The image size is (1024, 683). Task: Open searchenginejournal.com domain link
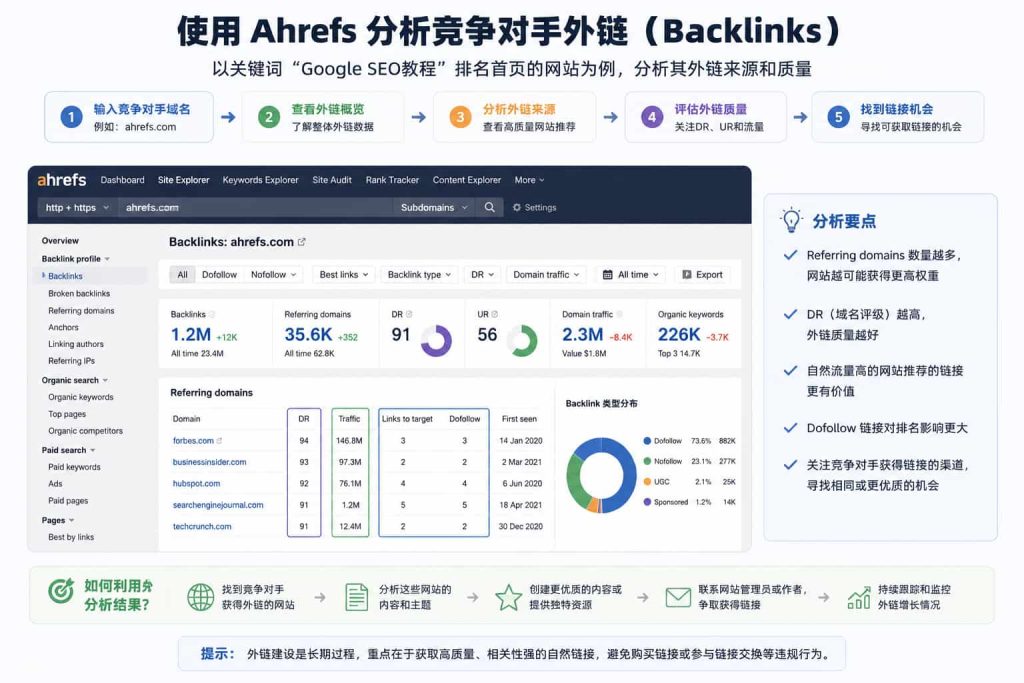pos(218,505)
